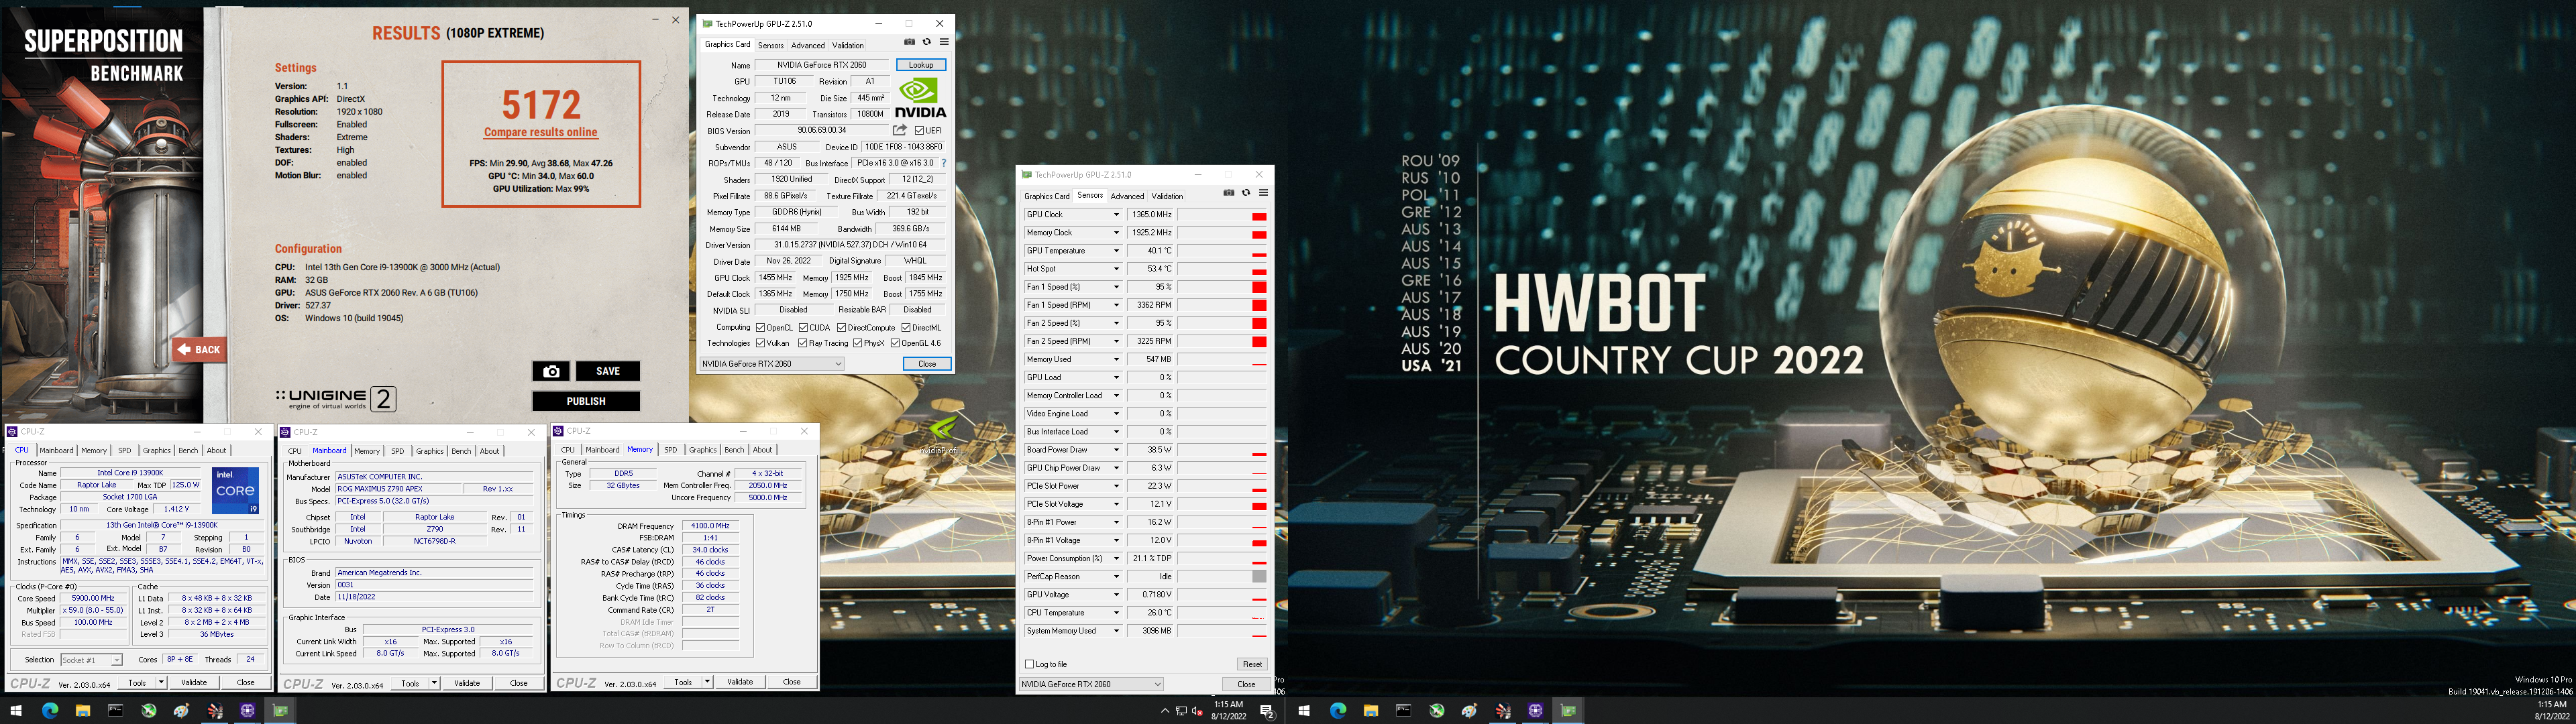This screenshot has width=2576, height=724.
Task: Toggle the DirectCompute checkbox
Action: (x=842, y=327)
